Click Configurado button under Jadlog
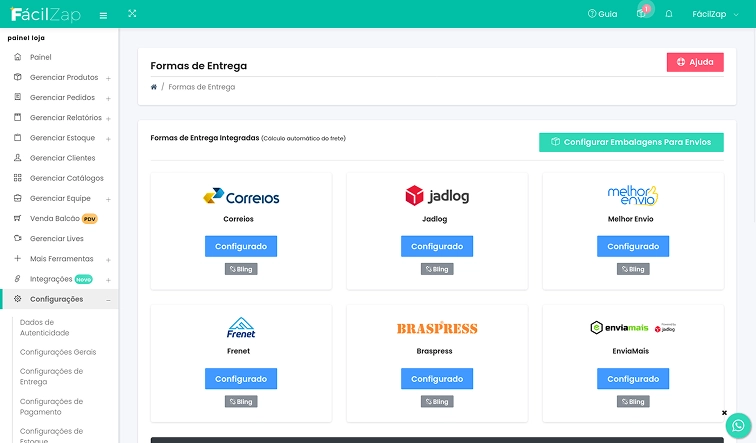Screen dimensions: 756x443 pyautogui.click(x=437, y=246)
